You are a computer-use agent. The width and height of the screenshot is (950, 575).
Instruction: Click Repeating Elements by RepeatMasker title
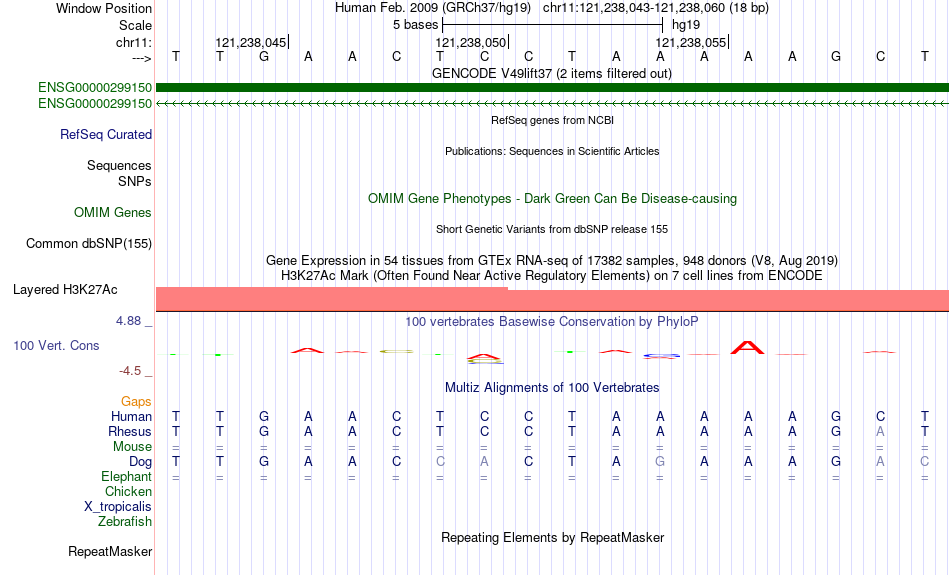click(x=552, y=537)
